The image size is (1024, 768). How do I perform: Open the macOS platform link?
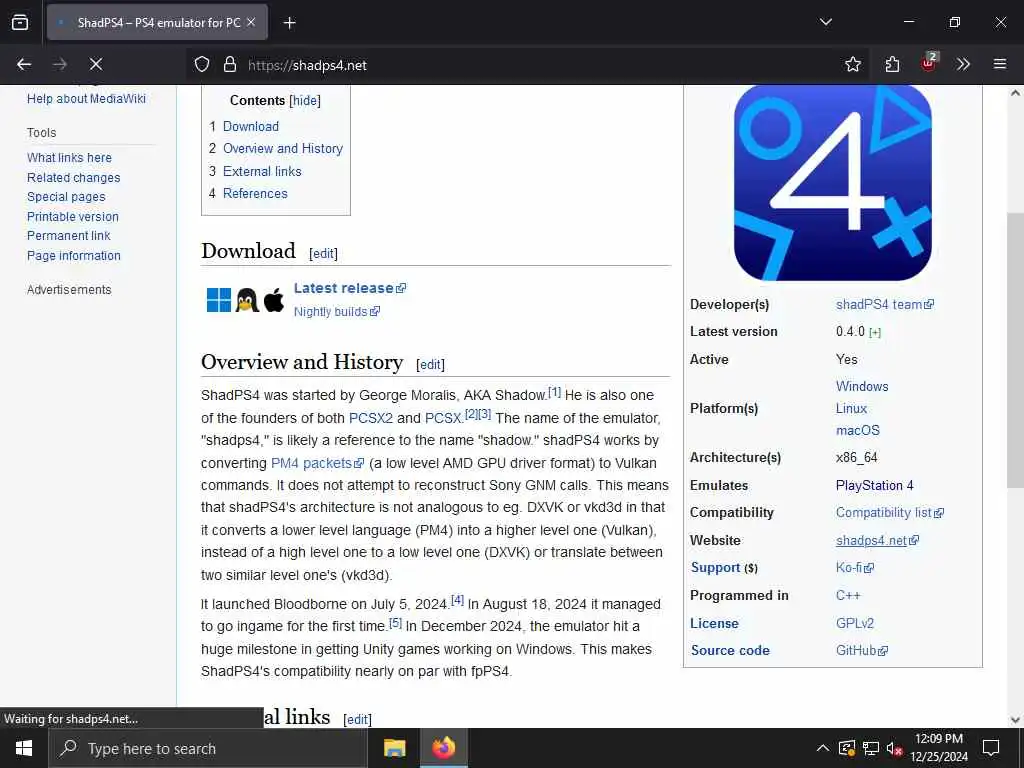point(857,430)
